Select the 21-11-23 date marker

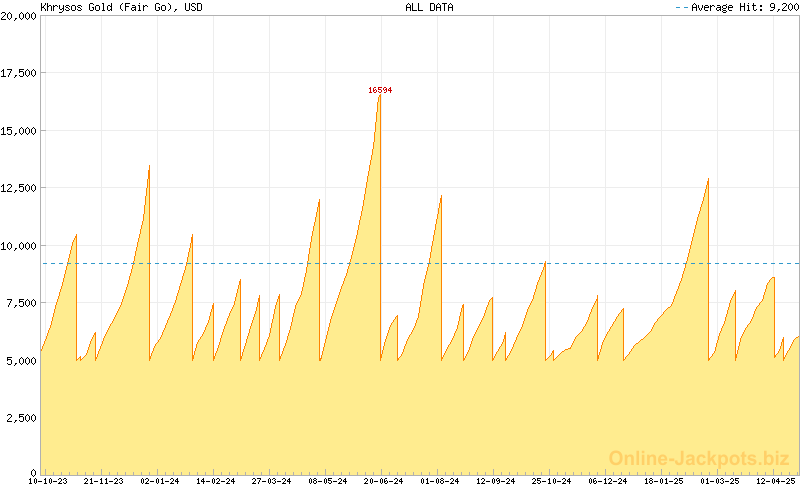click(104, 481)
